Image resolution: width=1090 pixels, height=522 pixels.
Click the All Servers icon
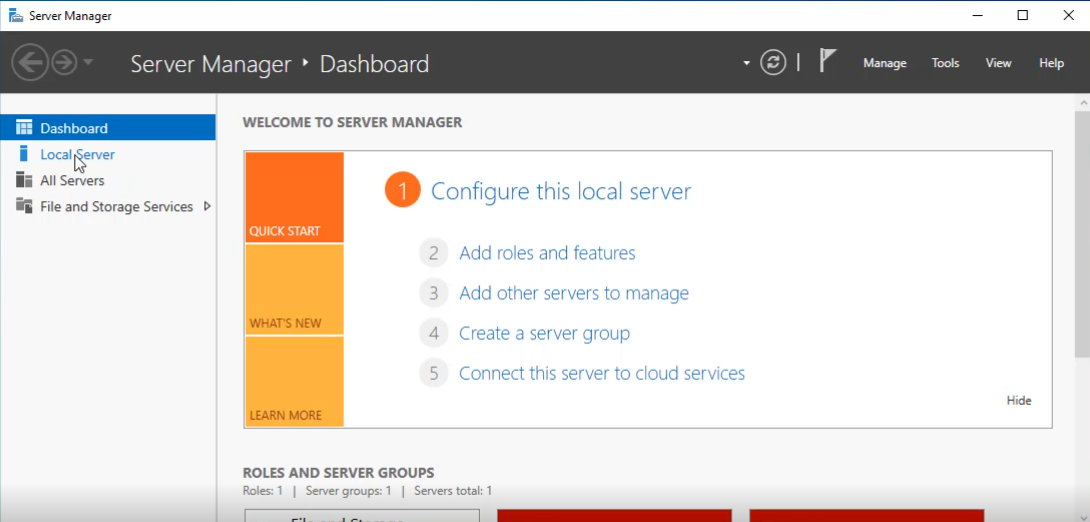pyautogui.click(x=24, y=180)
